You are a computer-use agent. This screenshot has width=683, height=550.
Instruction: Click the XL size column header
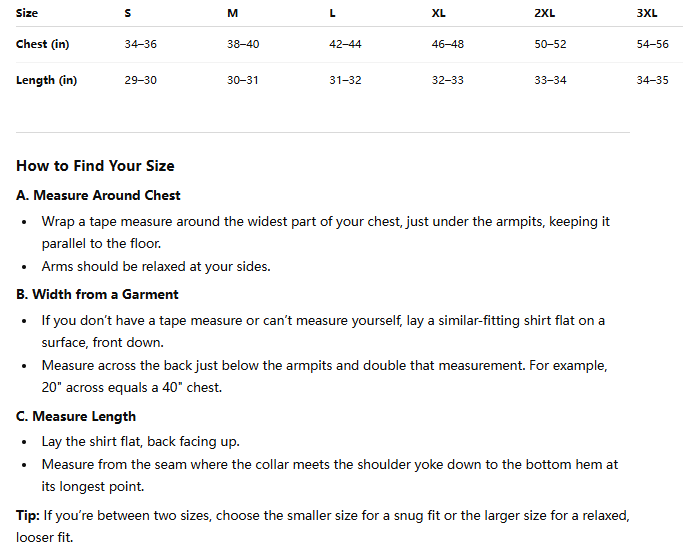439,13
